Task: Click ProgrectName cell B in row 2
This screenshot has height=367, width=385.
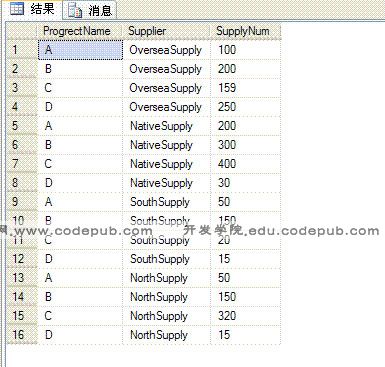Action: coord(80,69)
